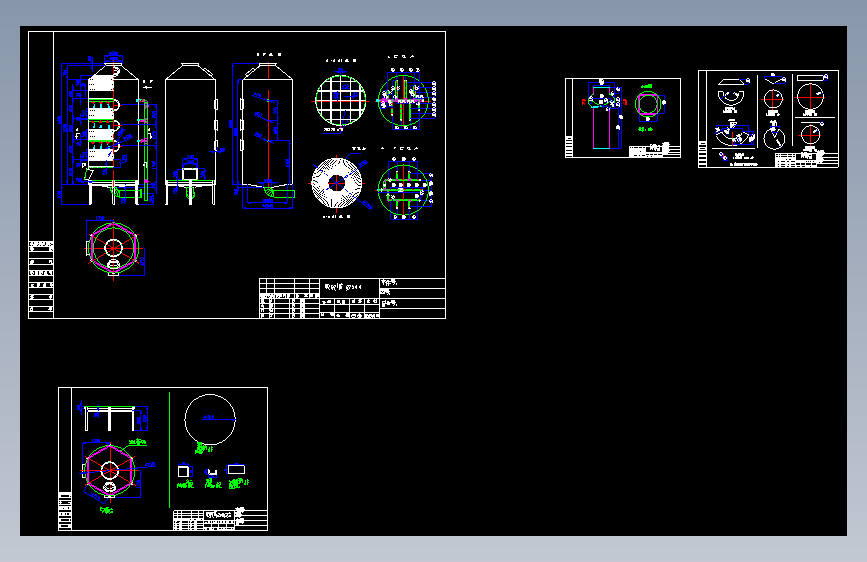The height and width of the screenshot is (562, 867).
Task: Select the magenta hexagon view in the bottom-left sheet
Action: [110, 470]
